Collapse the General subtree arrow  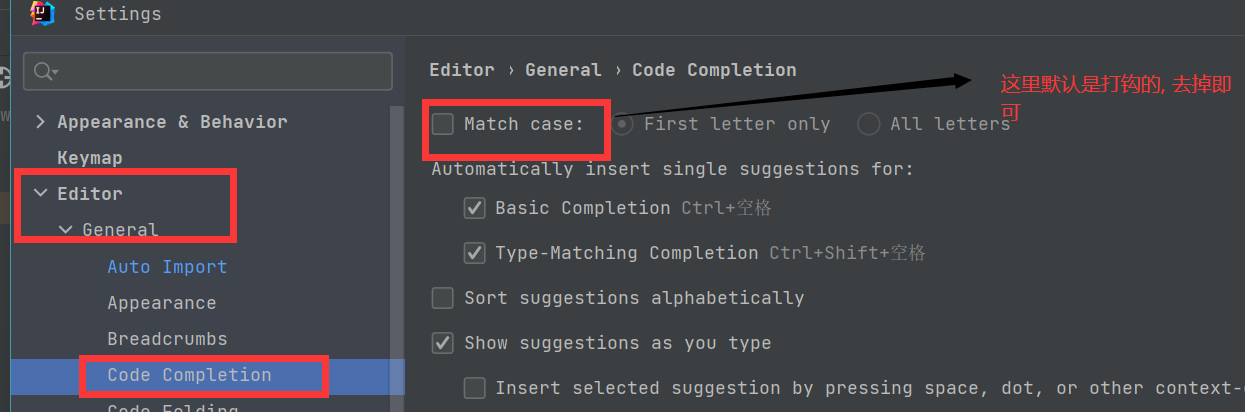(65, 230)
